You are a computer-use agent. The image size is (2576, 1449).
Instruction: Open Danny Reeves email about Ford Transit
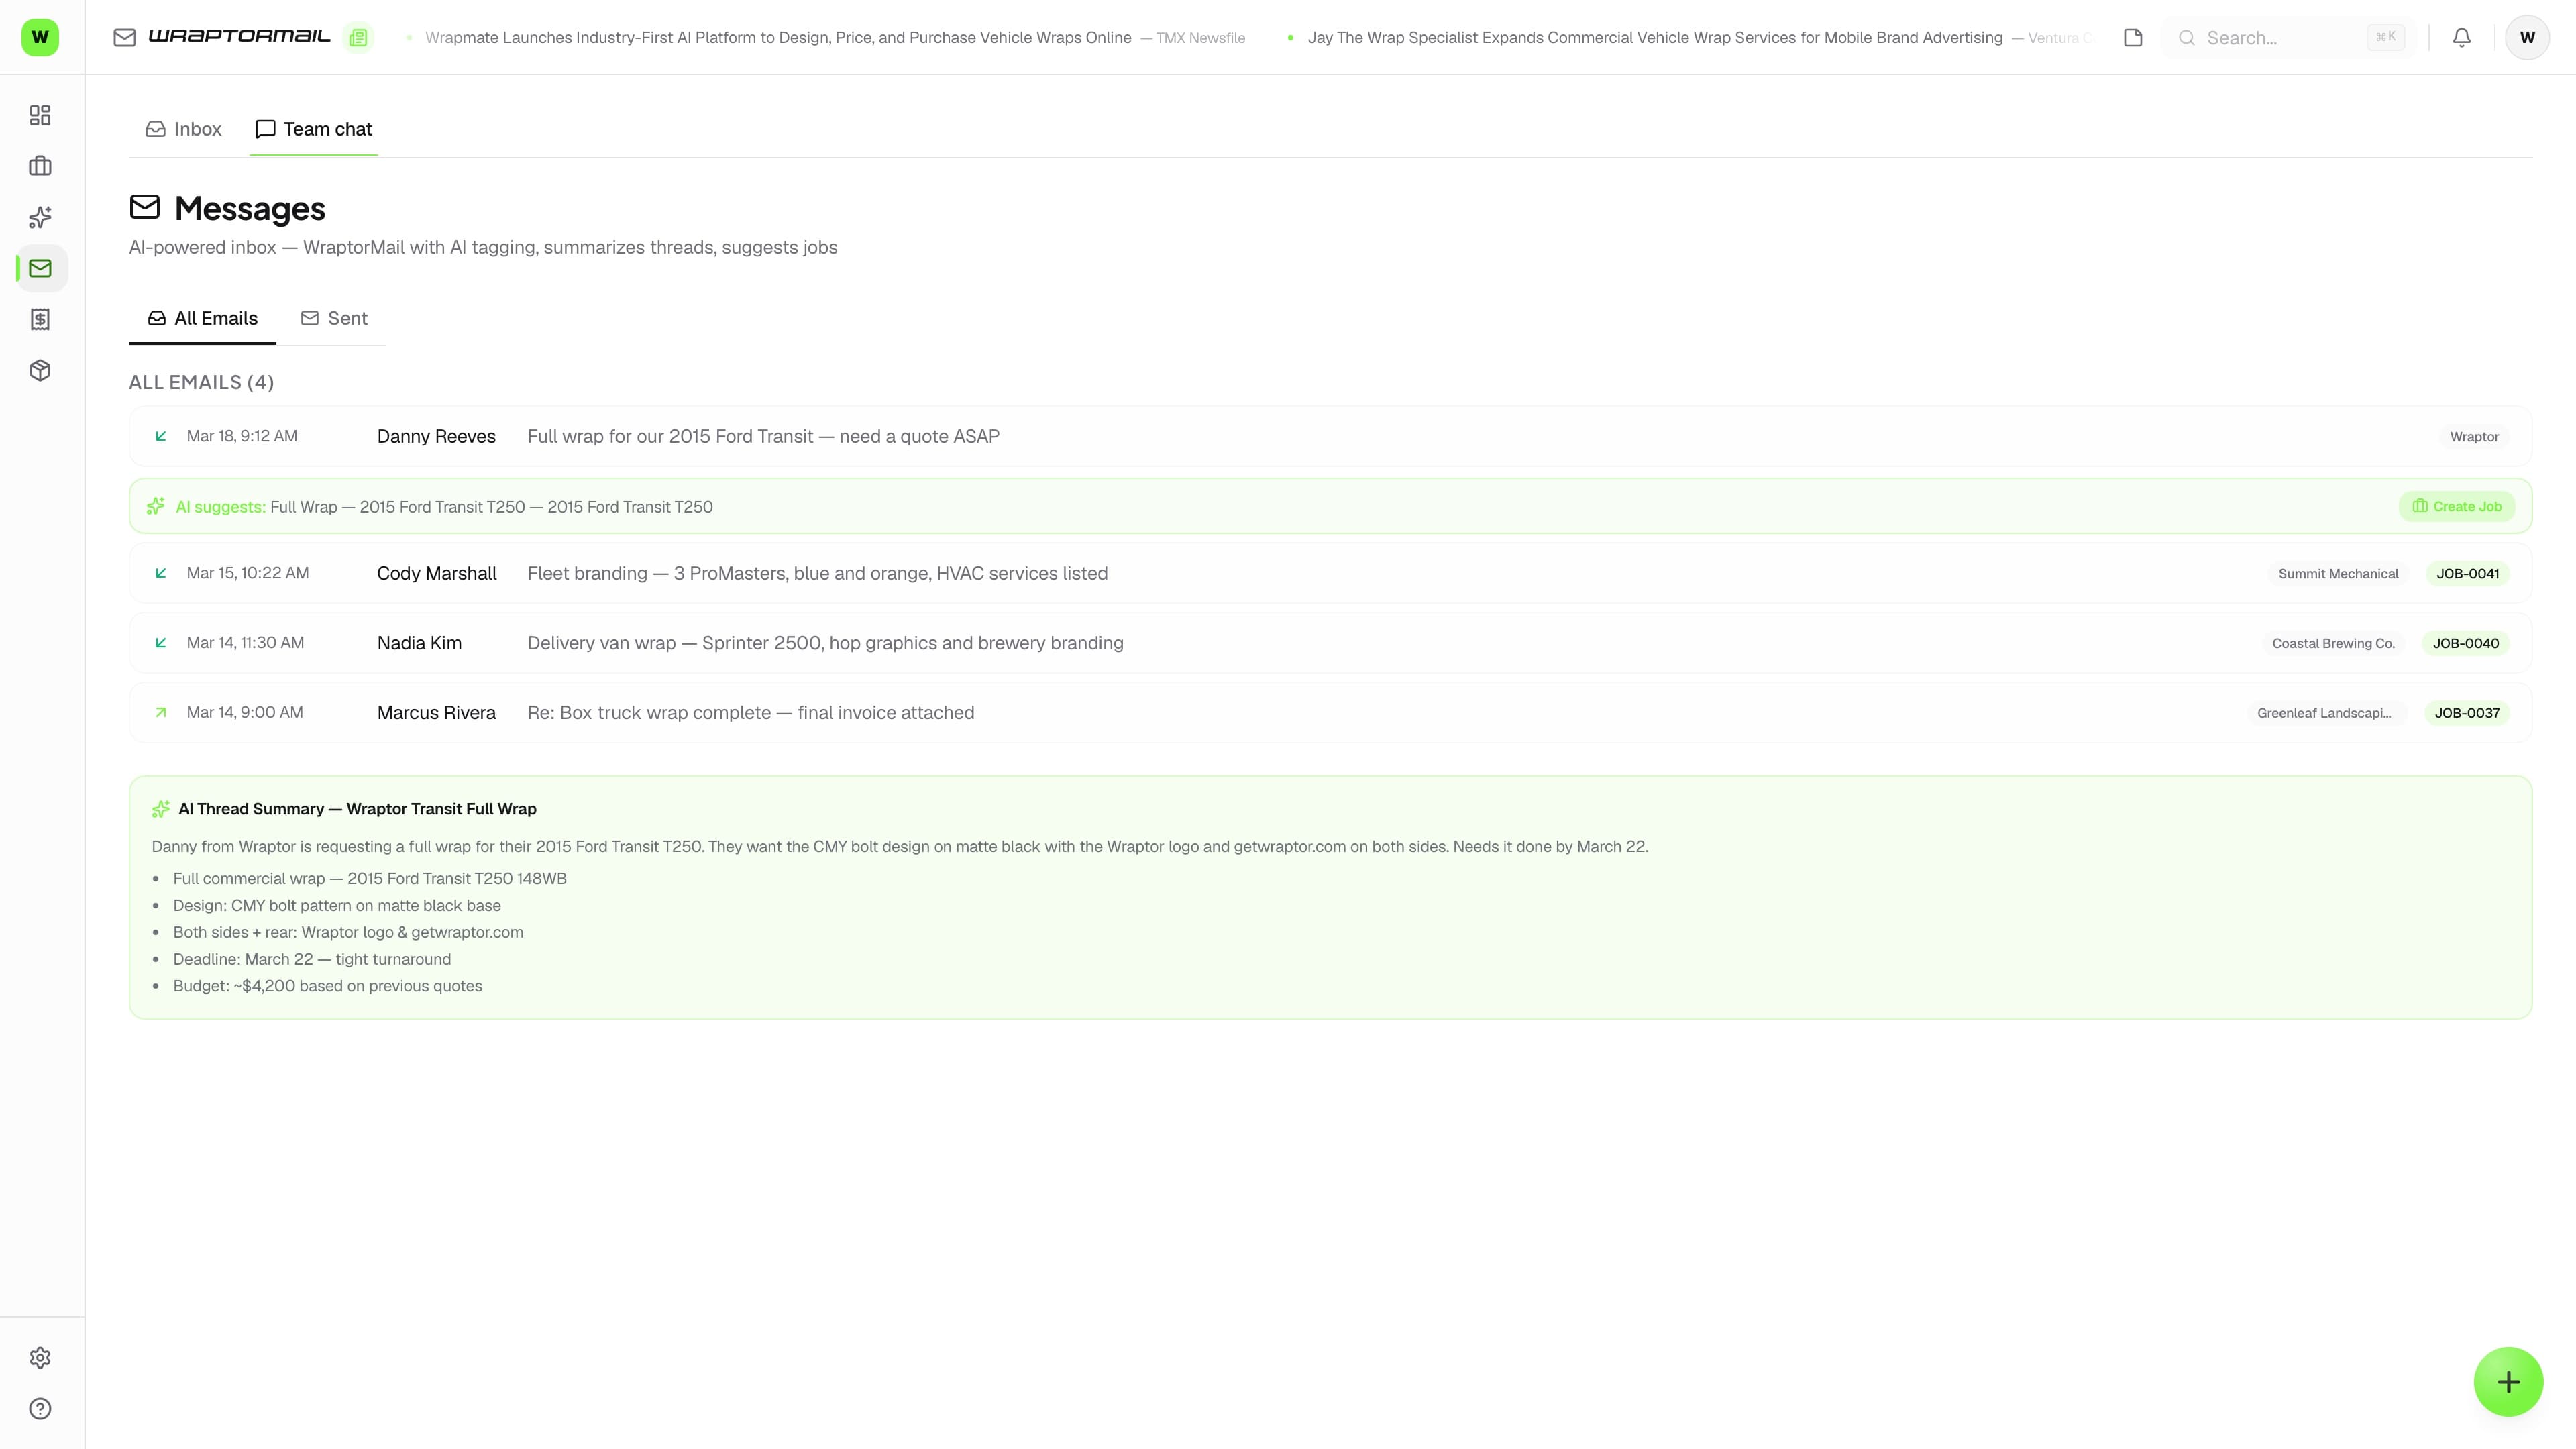pyautogui.click(x=1330, y=436)
